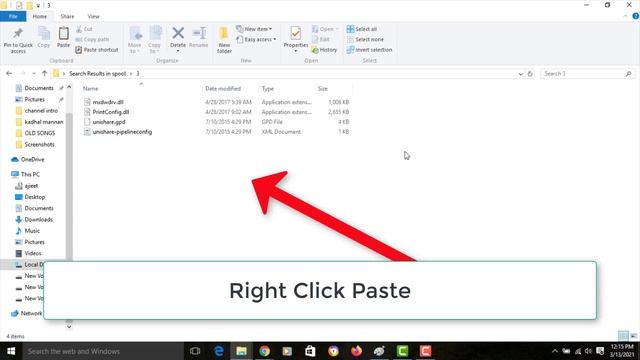Viewport: 640px width, 360px height.
Task: Refresh the current folder
Action: point(530,74)
